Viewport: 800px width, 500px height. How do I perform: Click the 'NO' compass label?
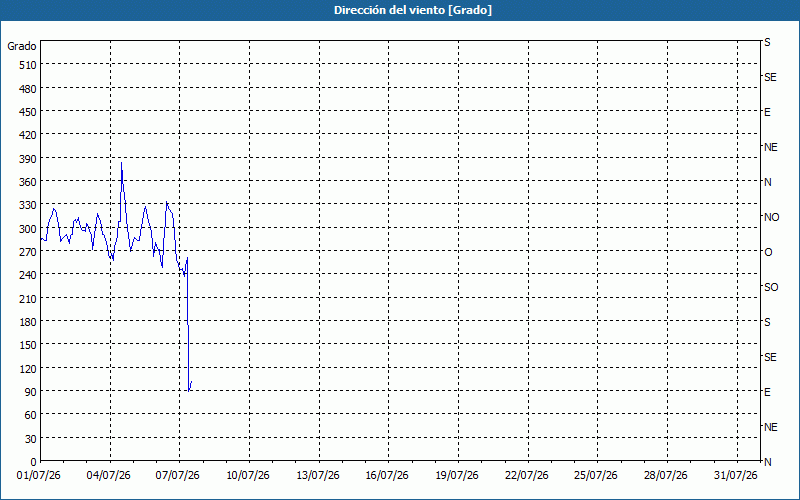pyautogui.click(x=771, y=217)
